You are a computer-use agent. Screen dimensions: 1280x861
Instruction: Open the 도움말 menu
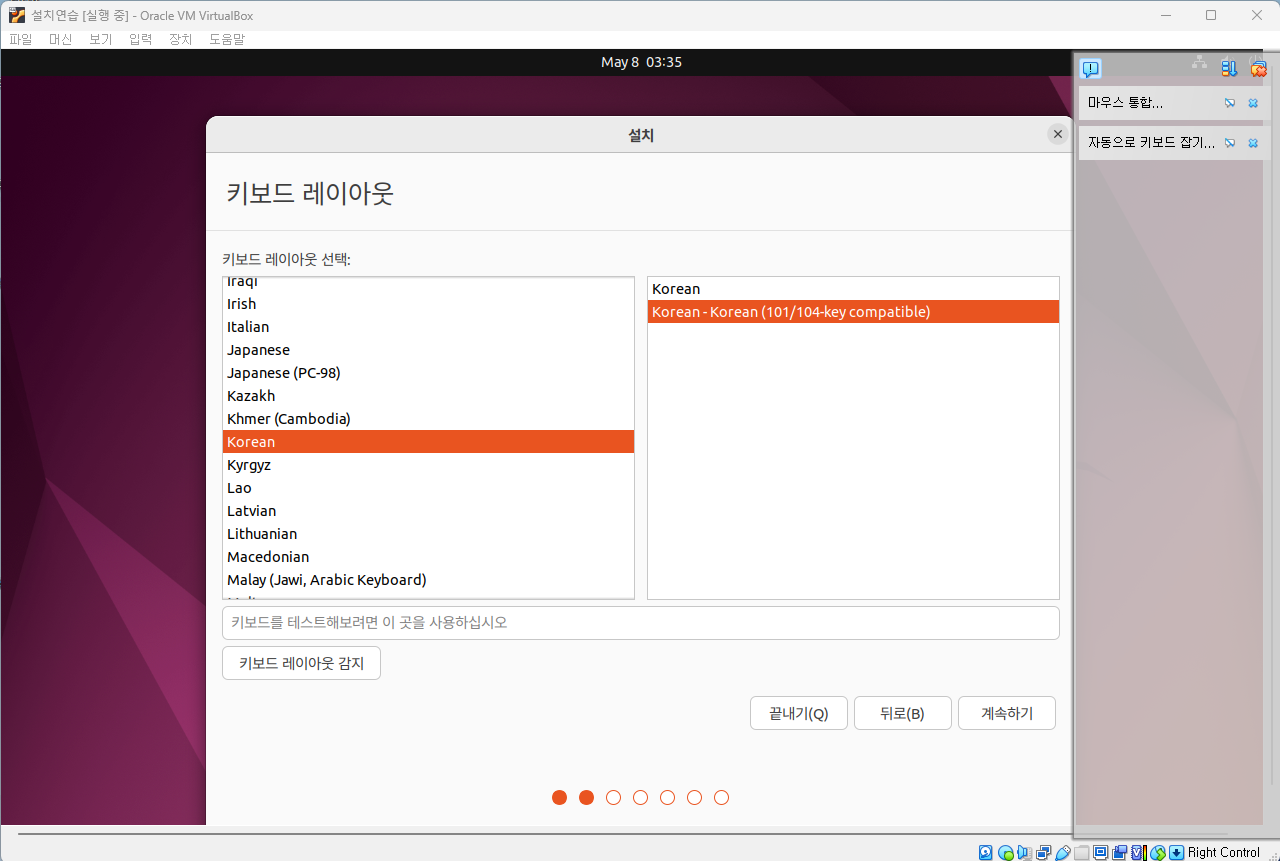point(227,39)
